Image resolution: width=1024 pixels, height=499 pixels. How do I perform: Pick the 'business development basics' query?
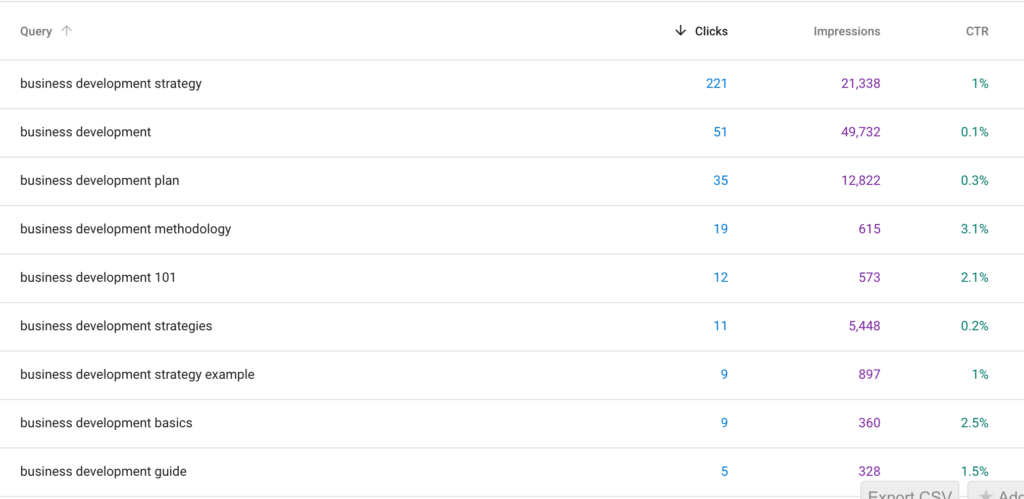pyautogui.click(x=106, y=423)
